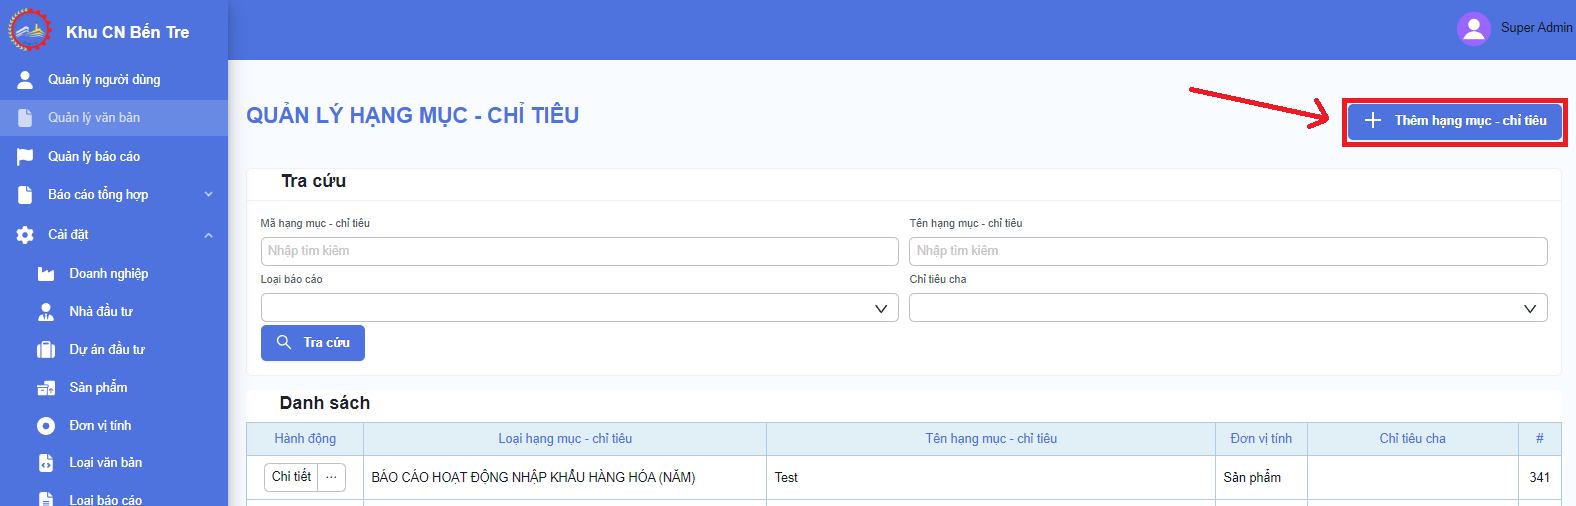1576x506 pixels.
Task: Click the factory icon beside Doanh nghiệp
Action: (x=46, y=274)
